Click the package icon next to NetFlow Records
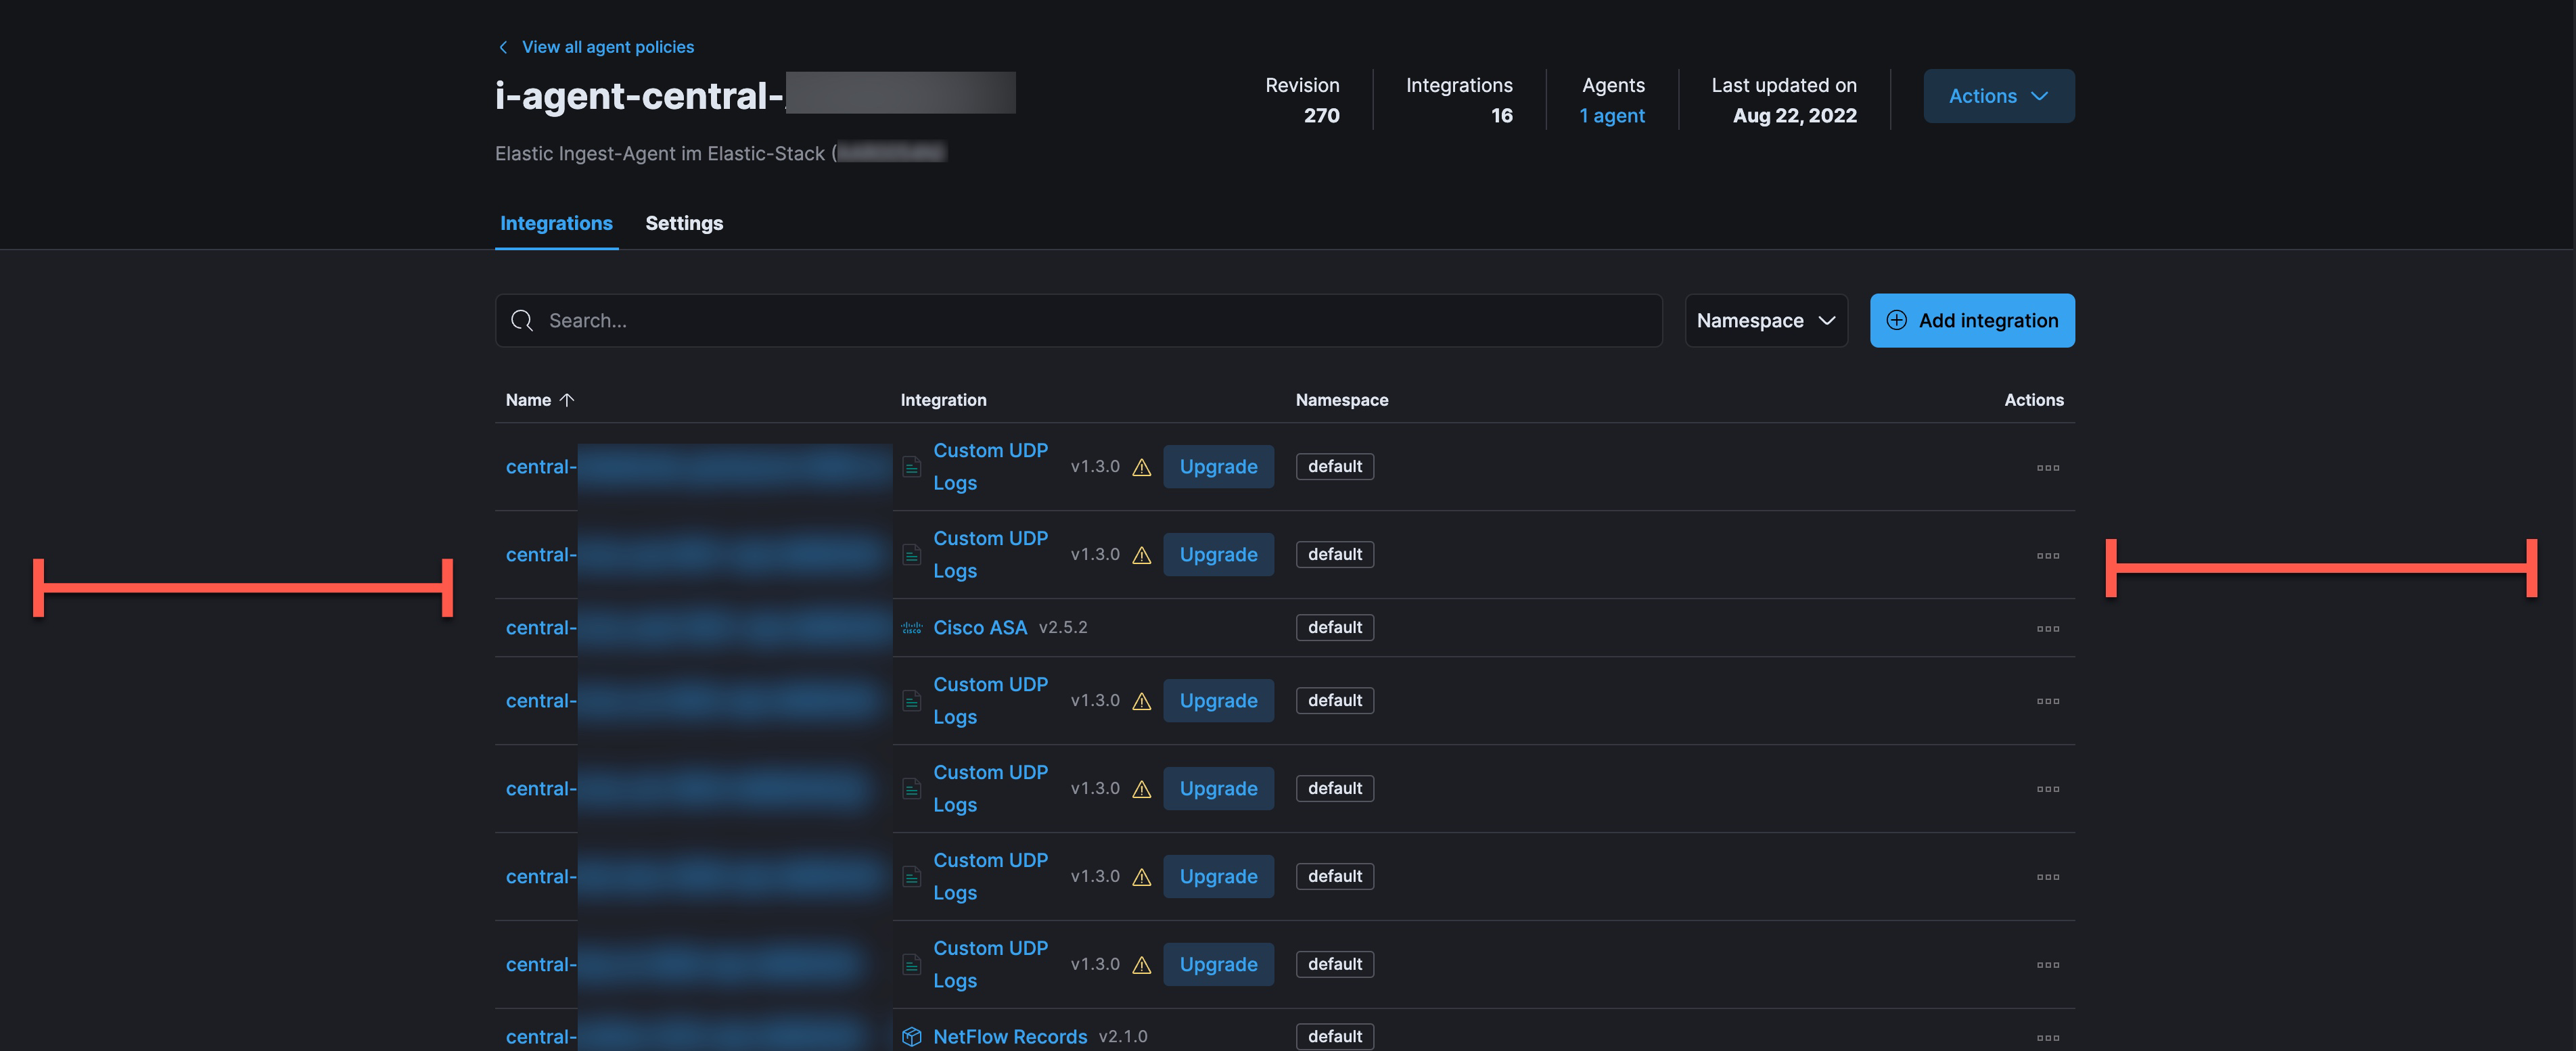Image resolution: width=2576 pixels, height=1051 pixels. click(911, 1037)
